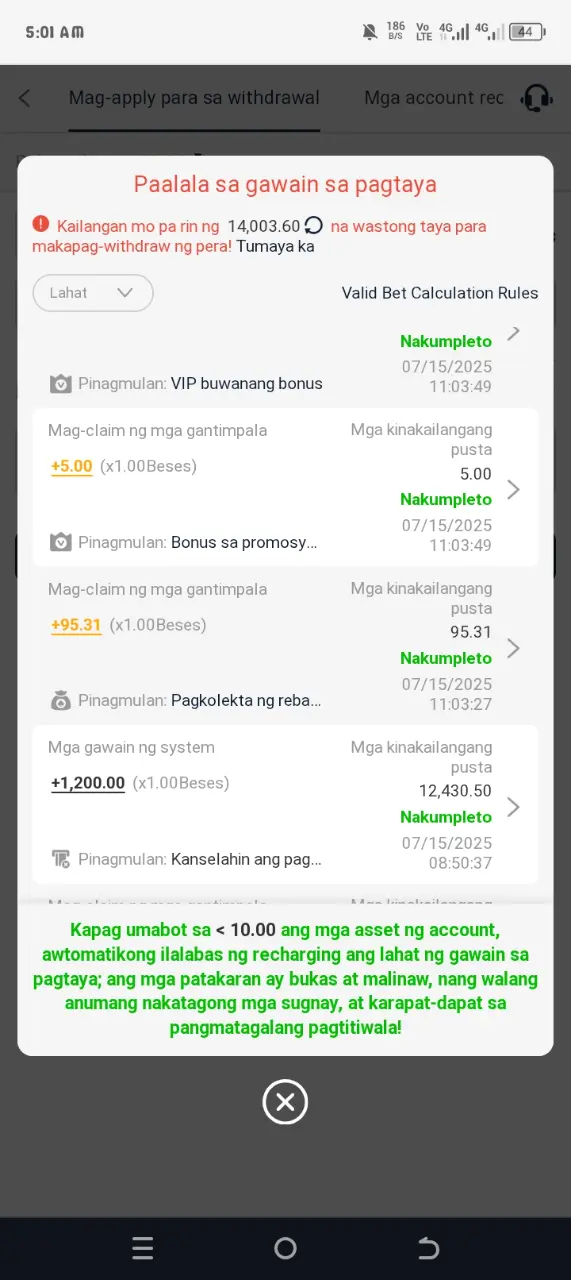This screenshot has width=571, height=1280.
Task: Tap the red warning exclamation icon
Action: coord(40,224)
